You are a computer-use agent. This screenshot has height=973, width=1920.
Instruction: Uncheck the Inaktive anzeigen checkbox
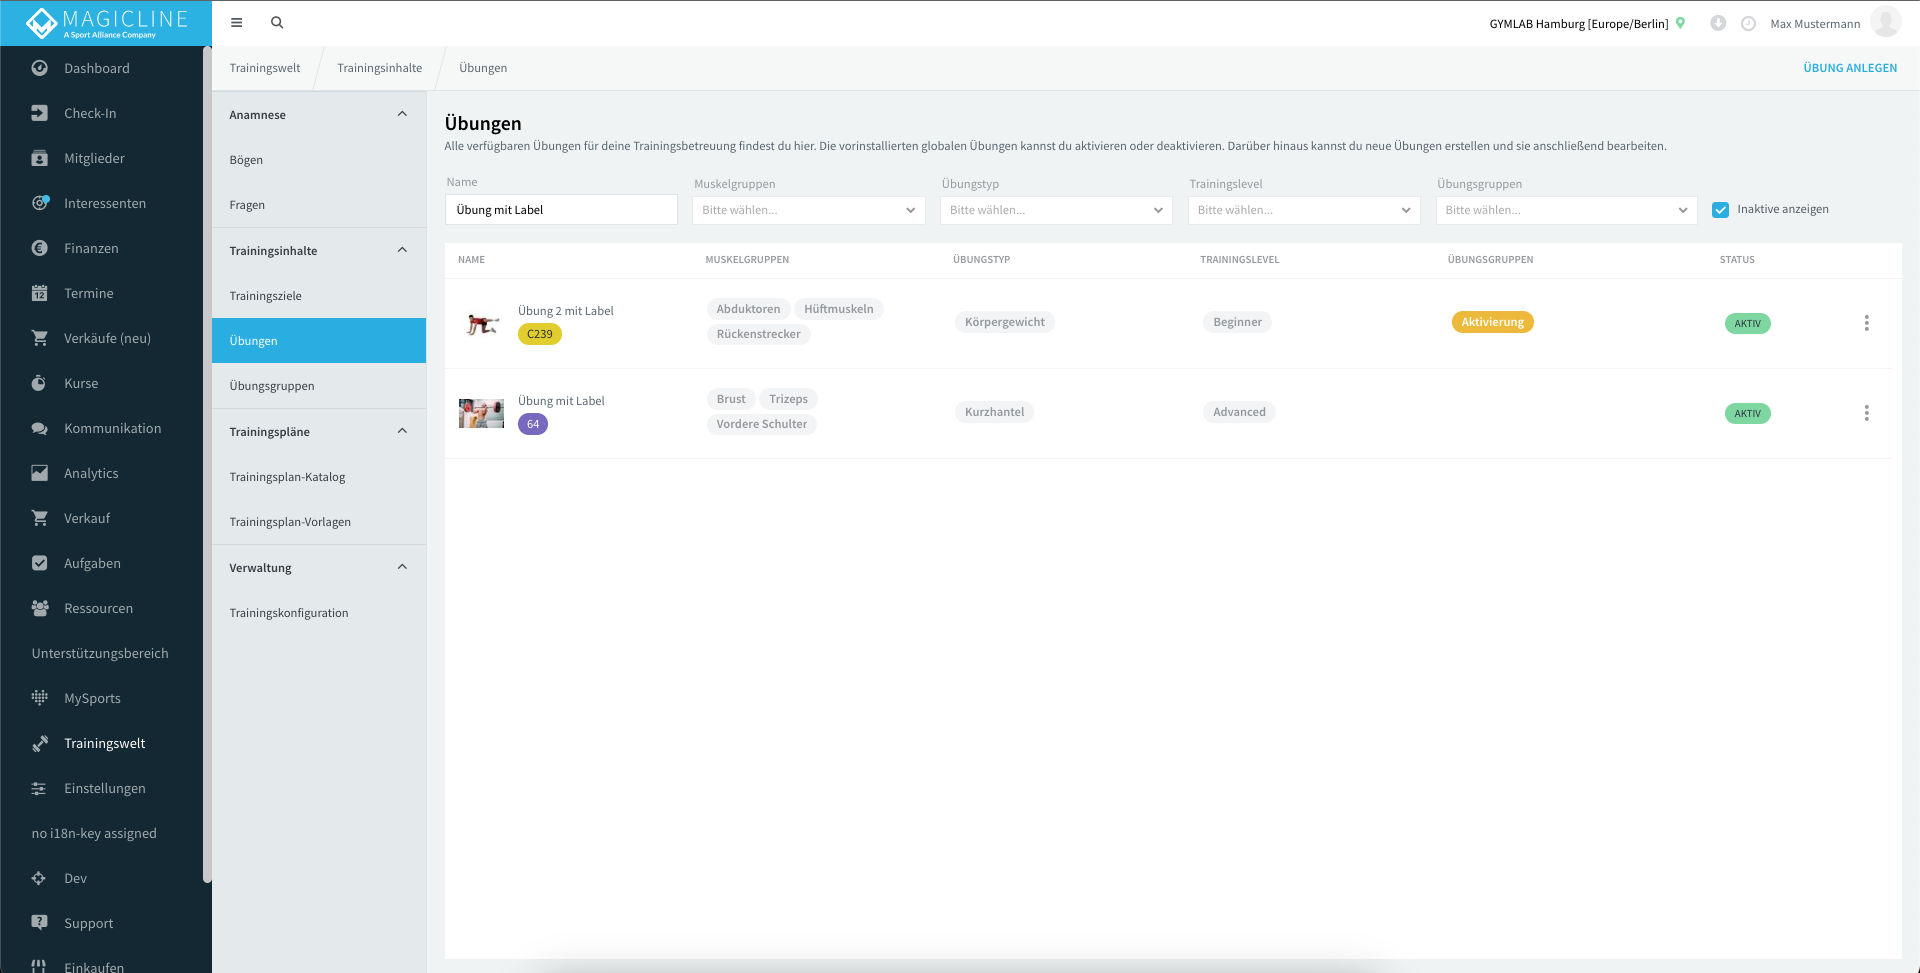click(x=1721, y=210)
